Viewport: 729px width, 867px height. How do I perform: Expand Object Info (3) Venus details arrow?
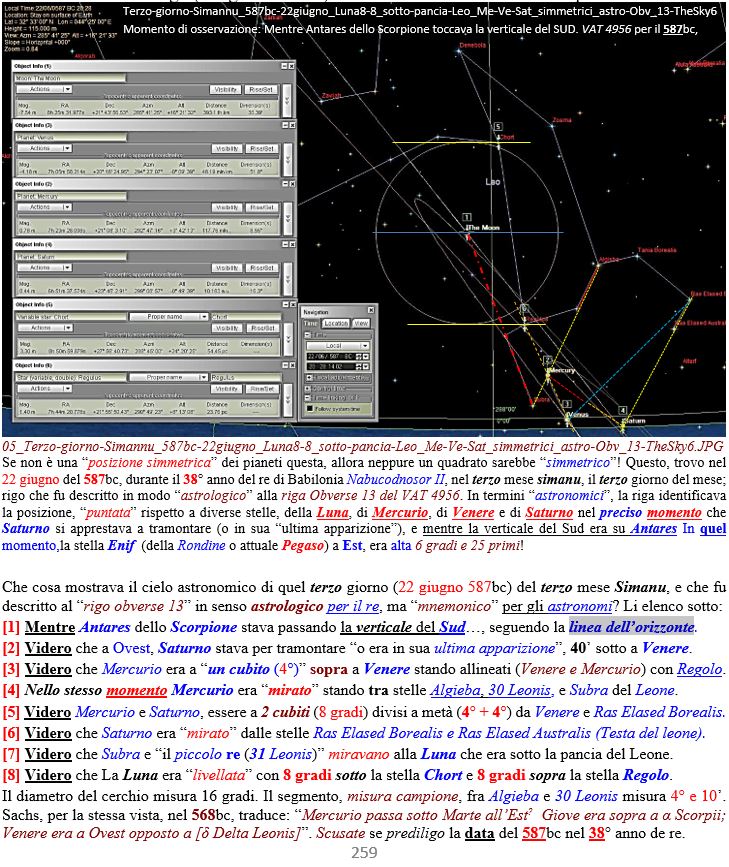pos(288,160)
